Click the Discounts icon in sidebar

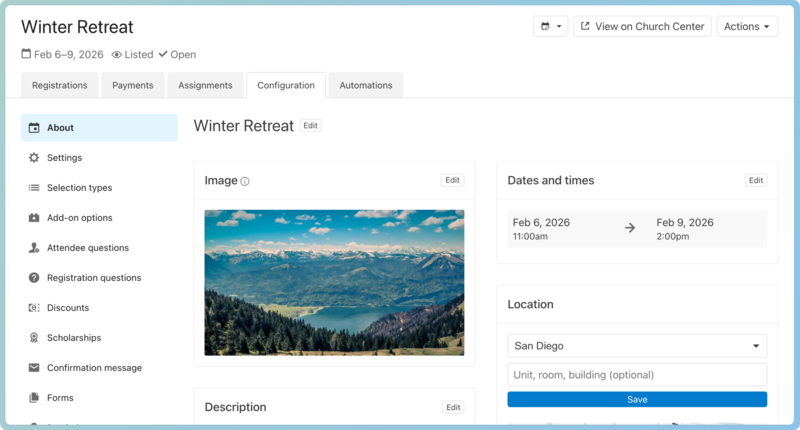click(34, 308)
